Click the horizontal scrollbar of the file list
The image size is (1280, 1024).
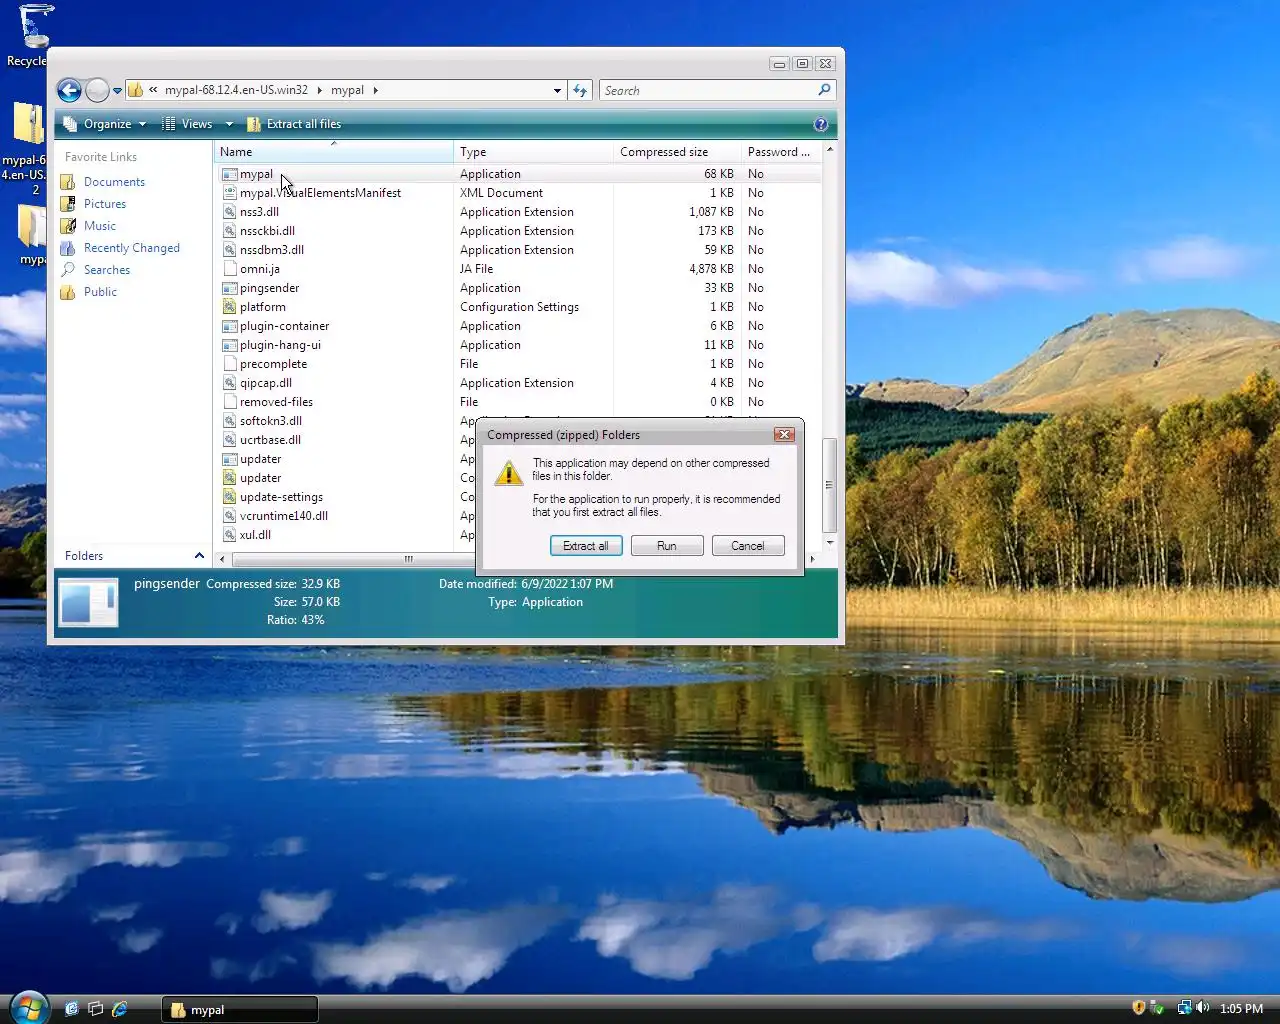pos(410,559)
